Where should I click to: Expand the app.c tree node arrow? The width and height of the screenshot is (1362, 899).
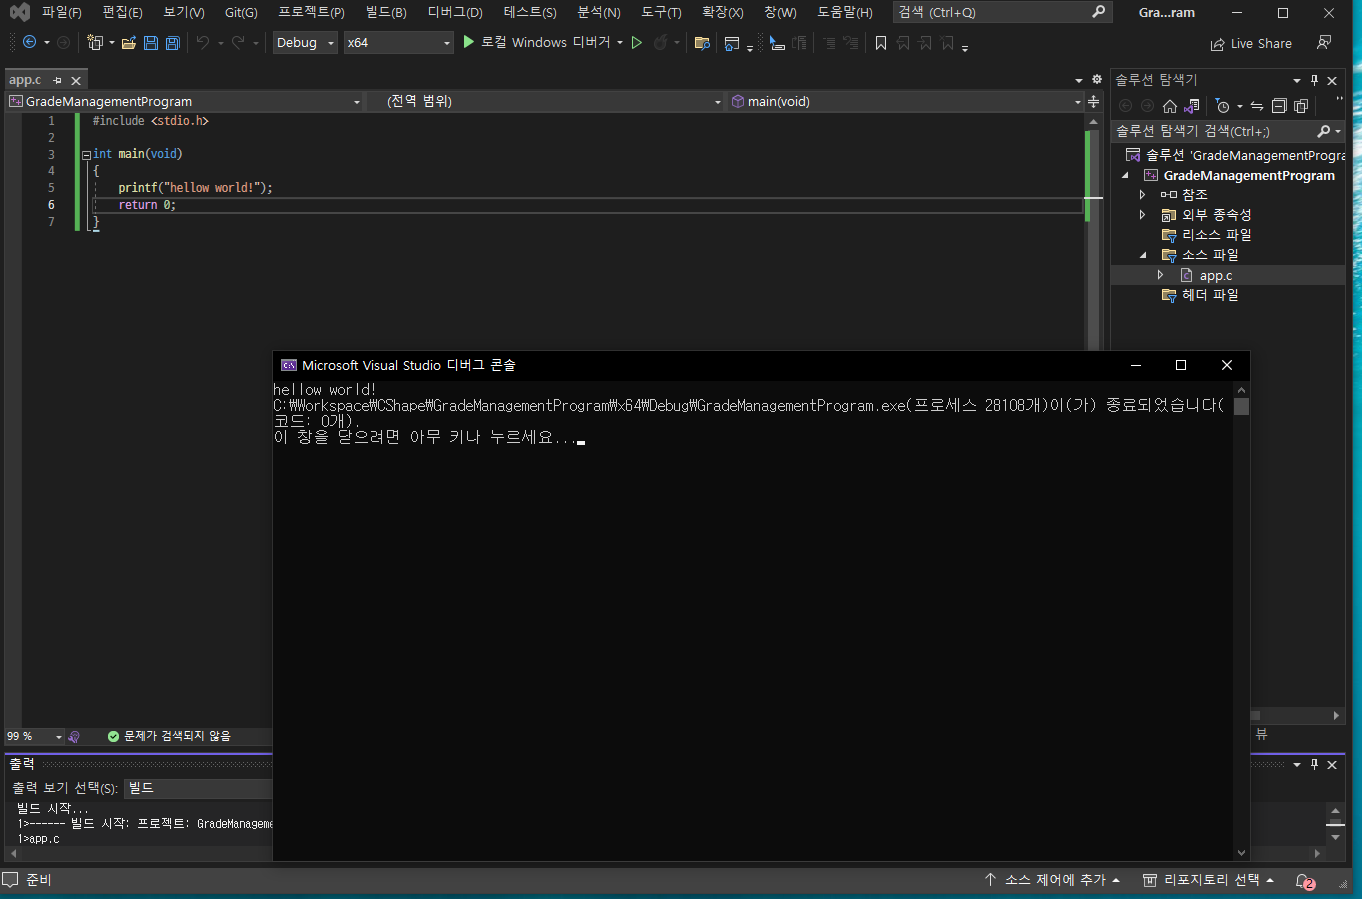point(1160,275)
